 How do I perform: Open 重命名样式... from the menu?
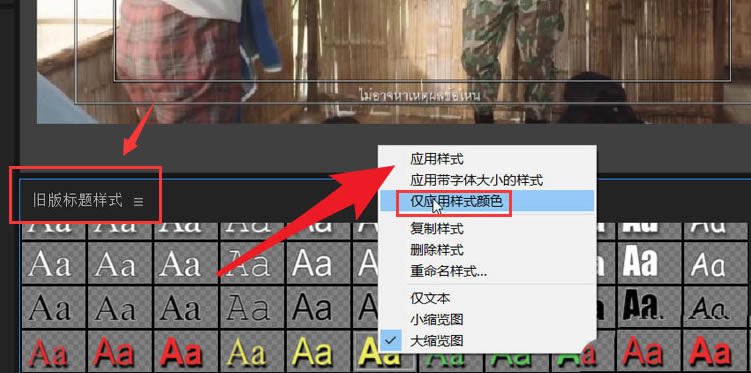pos(448,271)
